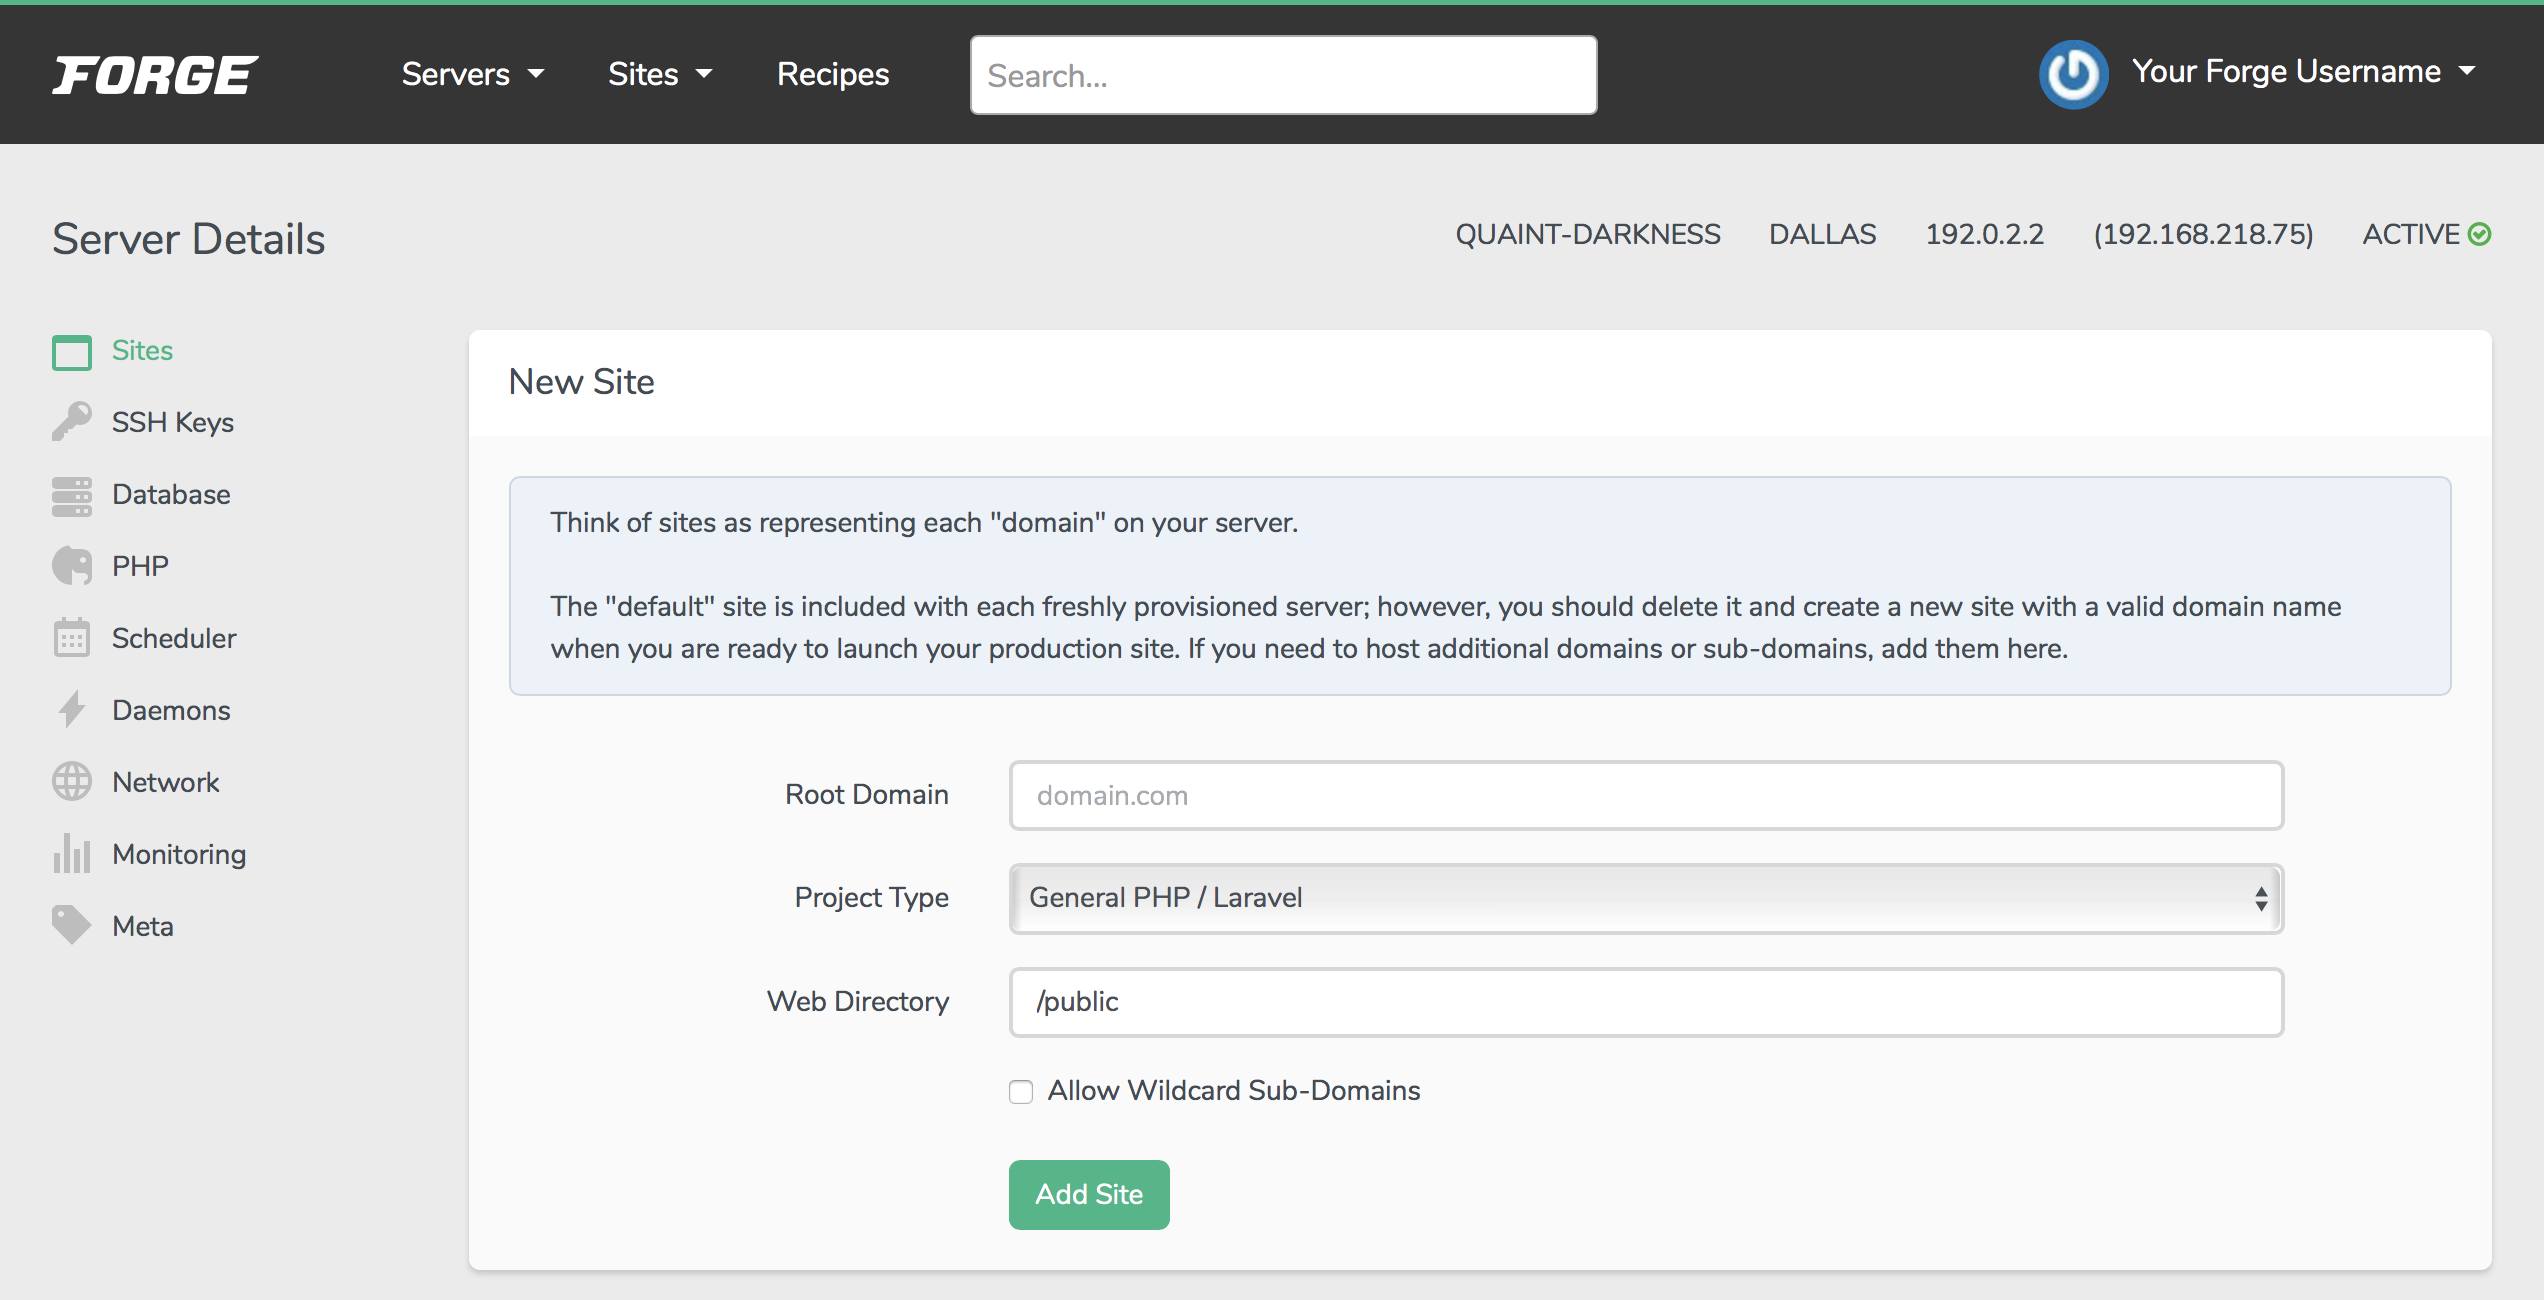Click the Database sidebar icon
This screenshot has height=1300, width=2544.
coord(71,492)
